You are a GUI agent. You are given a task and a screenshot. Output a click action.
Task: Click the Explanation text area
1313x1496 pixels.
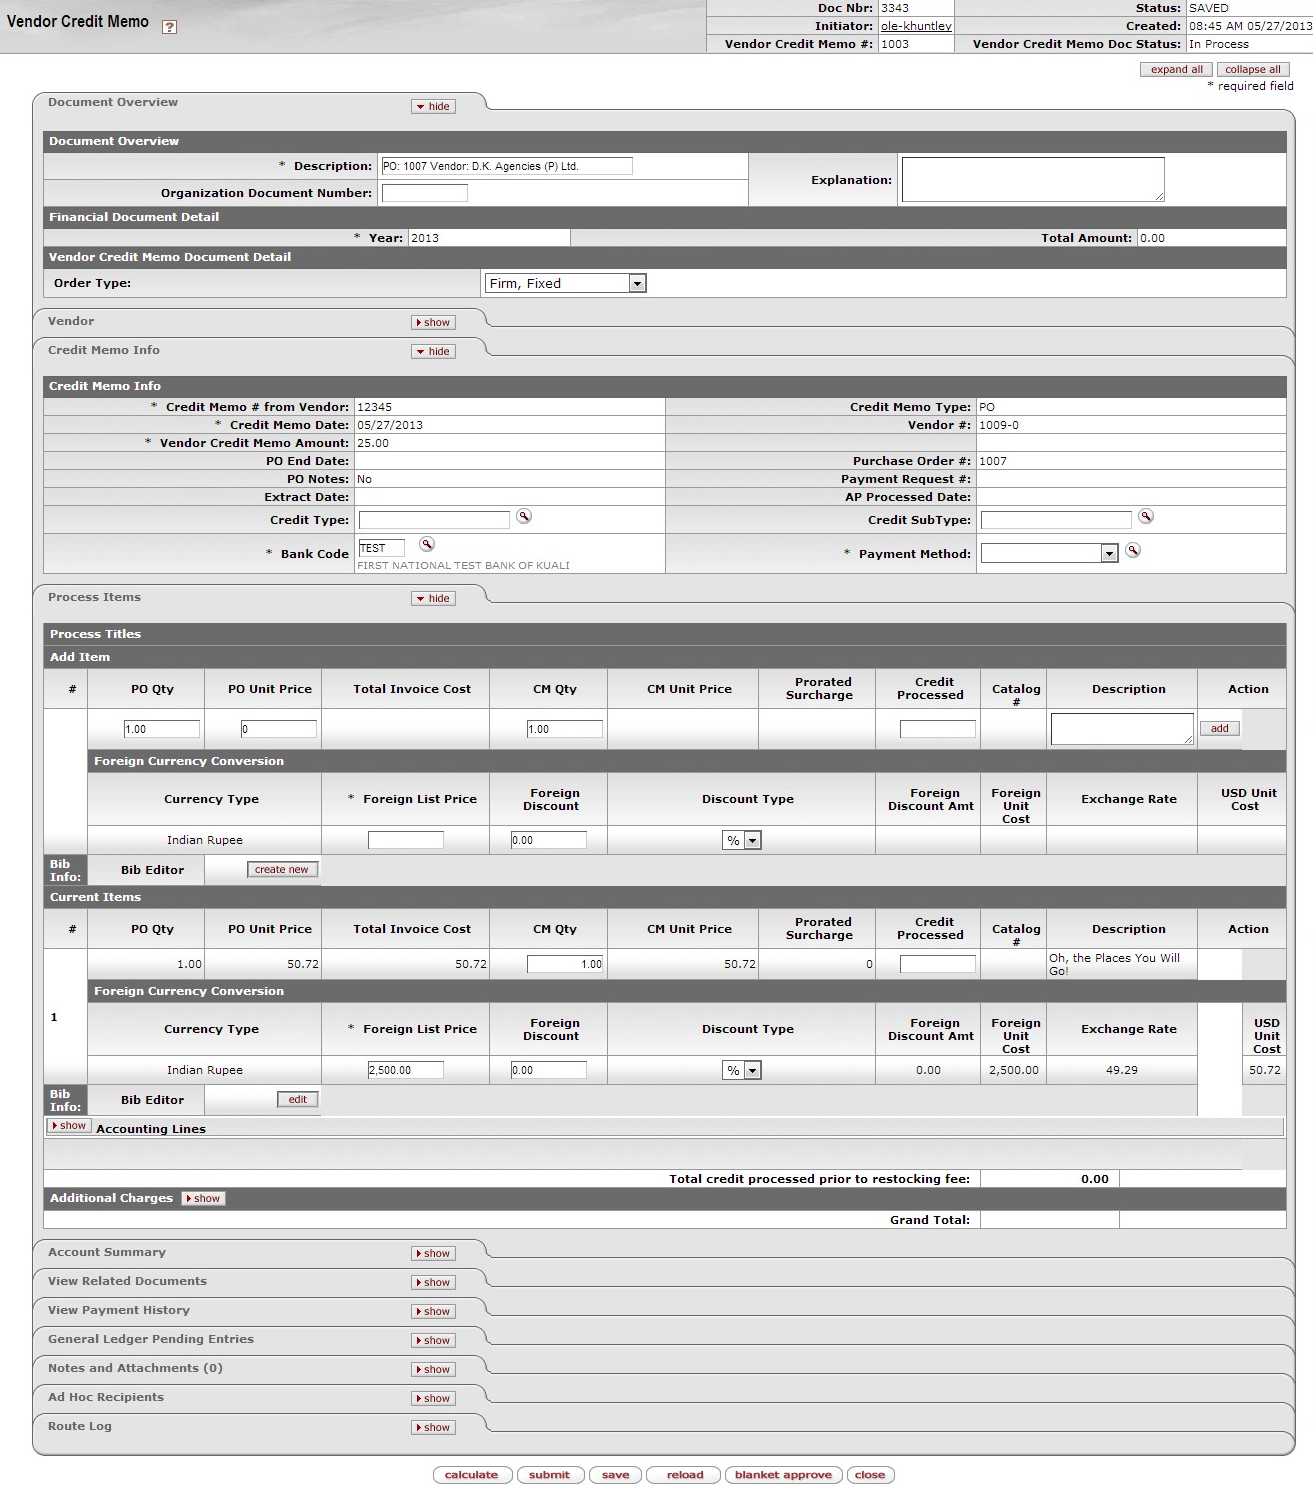click(1033, 180)
